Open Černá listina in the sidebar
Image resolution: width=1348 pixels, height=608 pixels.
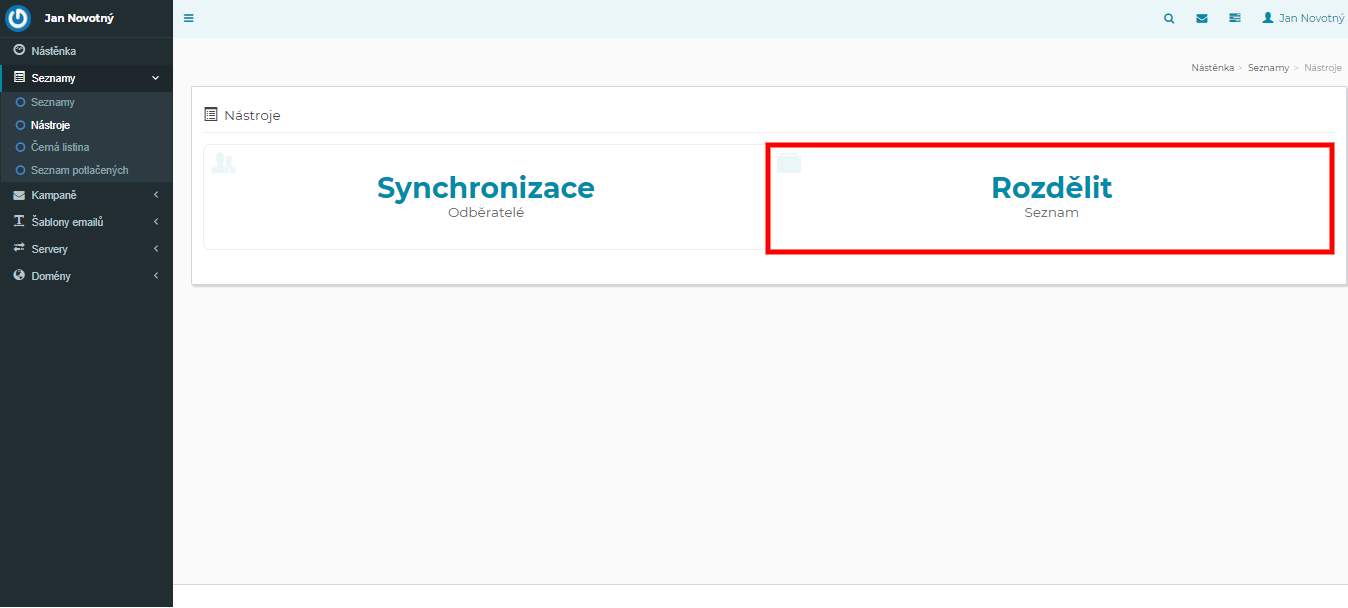[60, 147]
